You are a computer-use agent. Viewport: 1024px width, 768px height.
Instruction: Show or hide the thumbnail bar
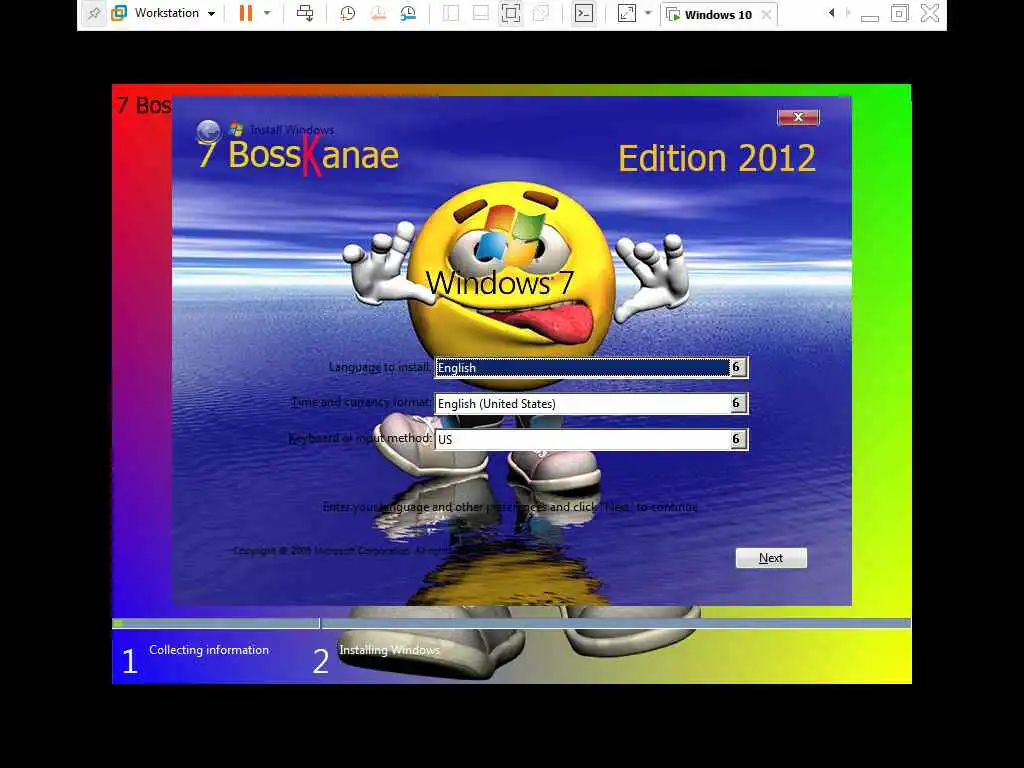coord(481,13)
